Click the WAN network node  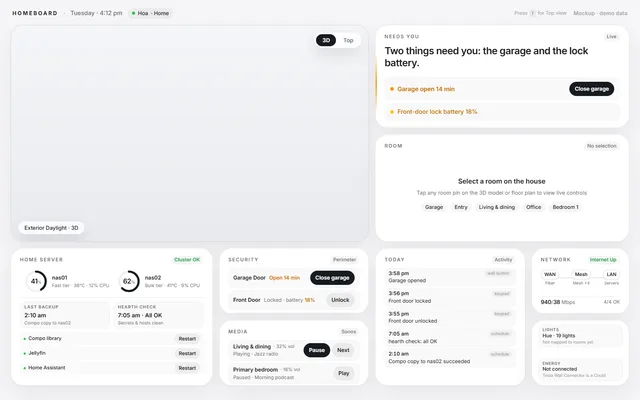coord(550,274)
